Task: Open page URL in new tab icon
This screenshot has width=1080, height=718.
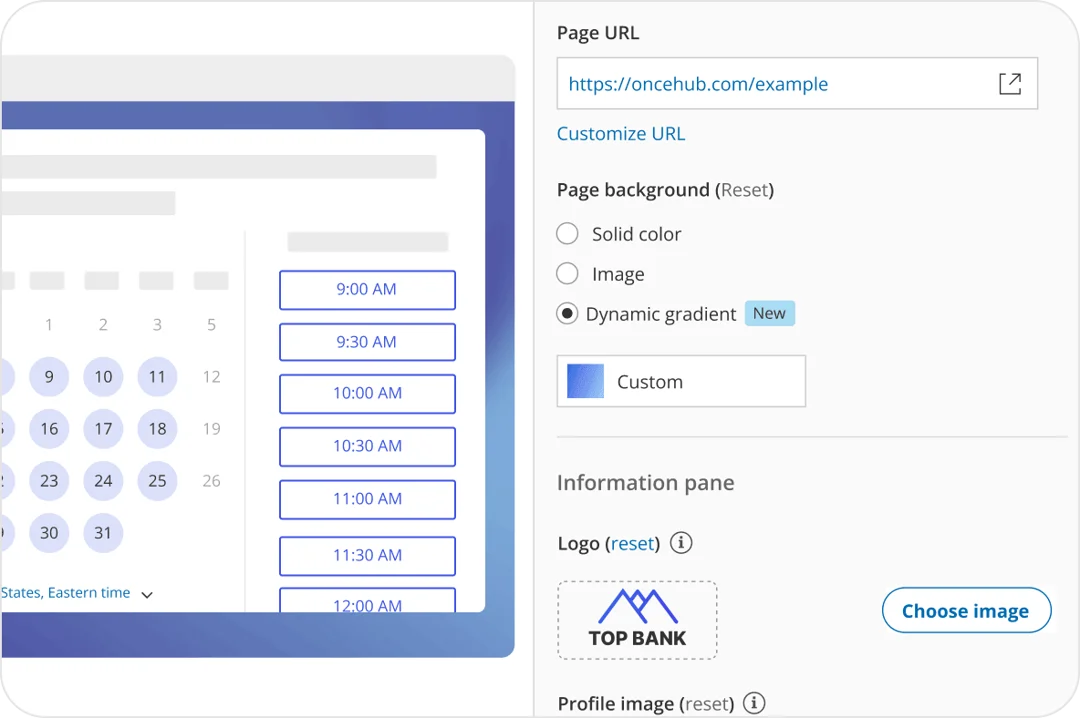Action: pyautogui.click(x=1010, y=84)
